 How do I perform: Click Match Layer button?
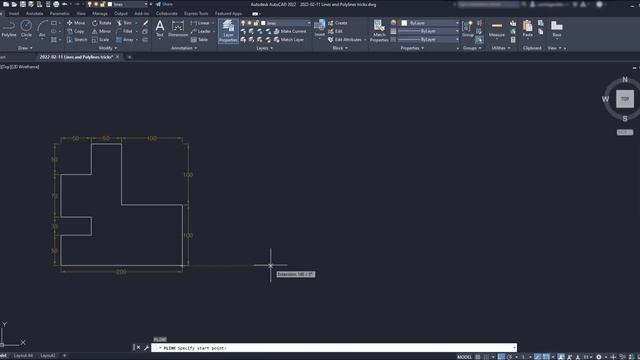click(289, 40)
